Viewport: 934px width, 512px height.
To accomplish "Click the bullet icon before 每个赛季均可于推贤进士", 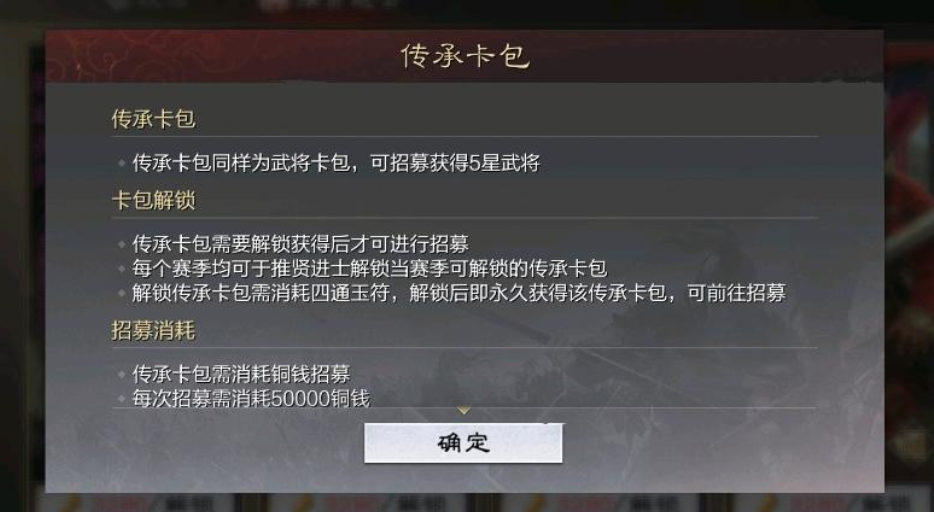I will (x=122, y=268).
